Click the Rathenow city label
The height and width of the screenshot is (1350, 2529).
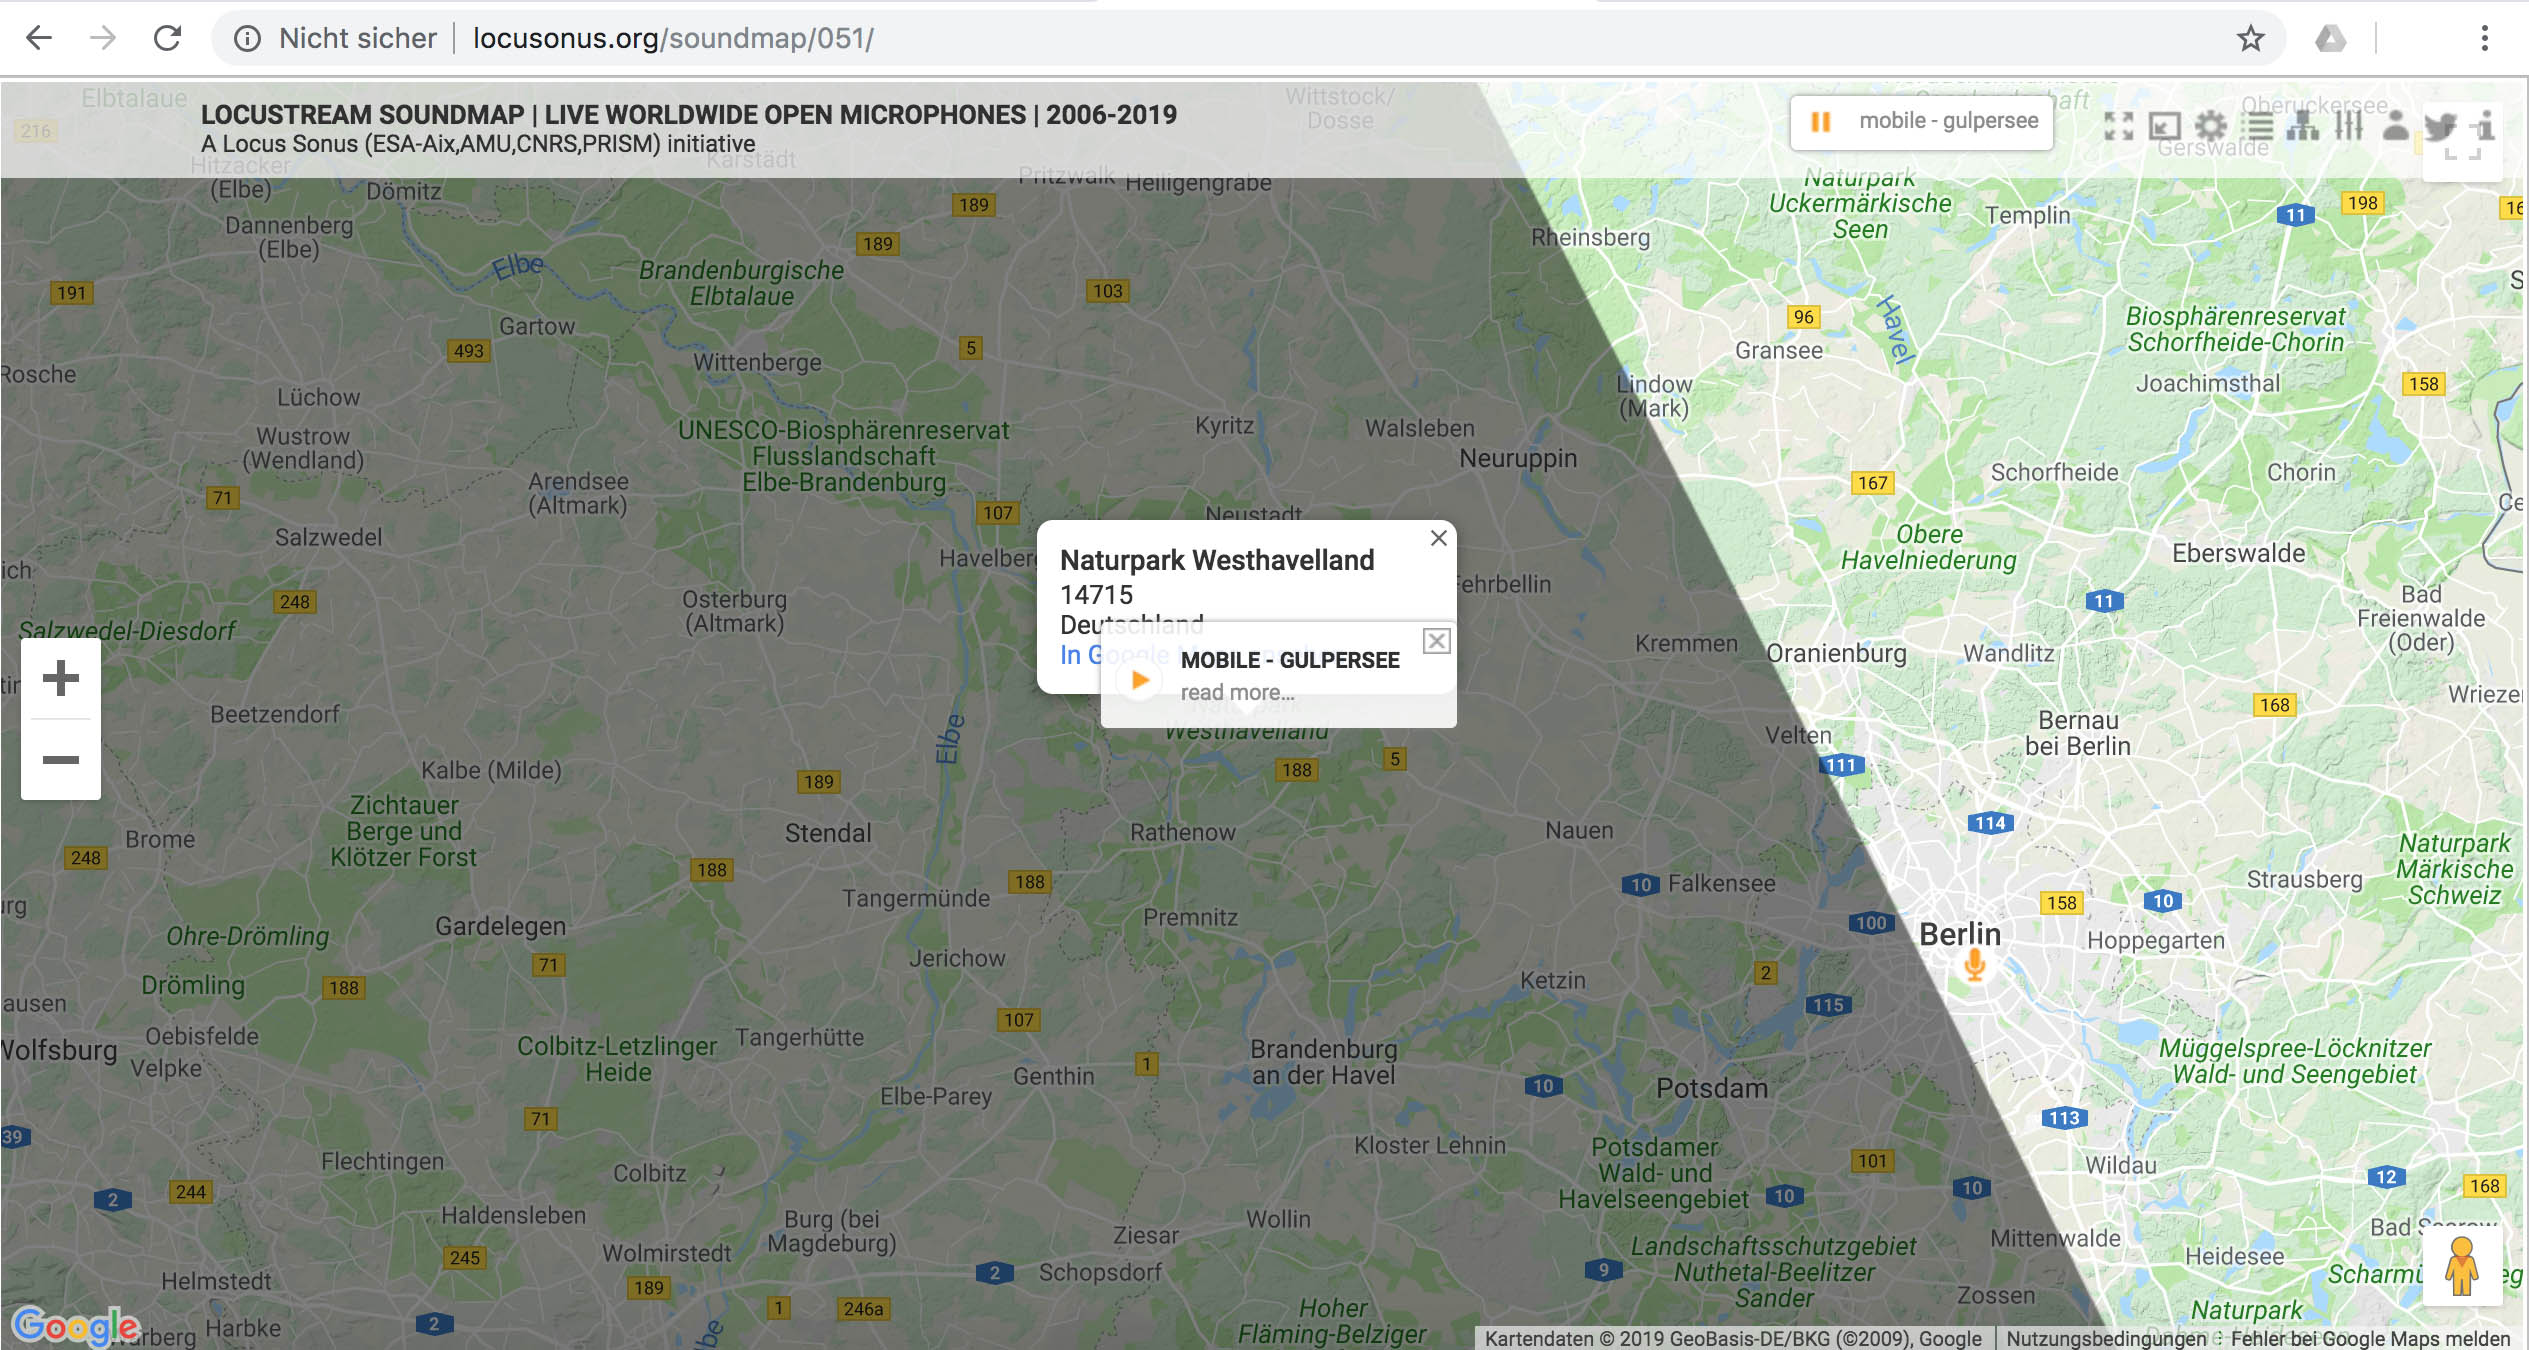point(1183,832)
